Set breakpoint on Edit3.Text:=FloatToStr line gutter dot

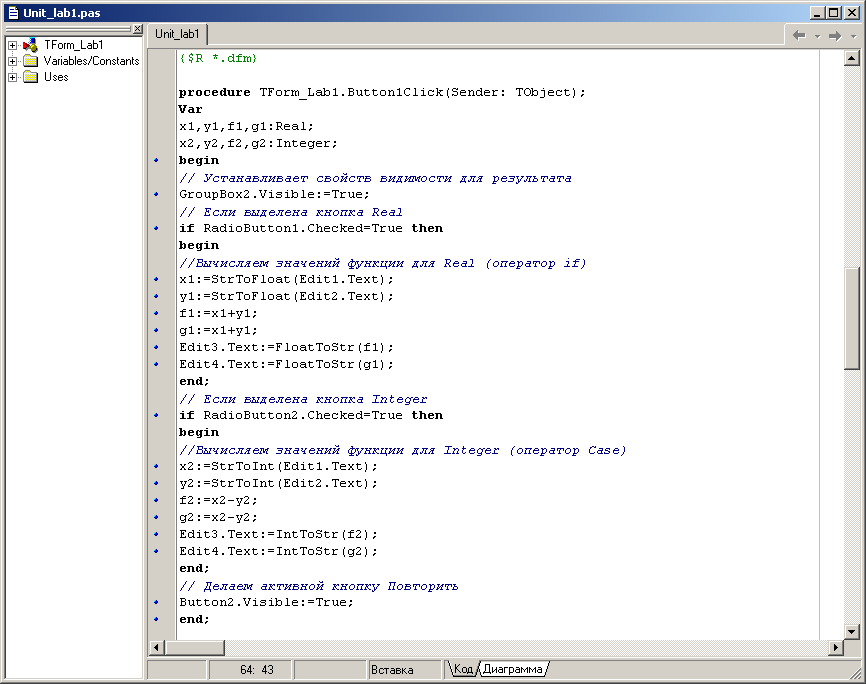coord(156,347)
